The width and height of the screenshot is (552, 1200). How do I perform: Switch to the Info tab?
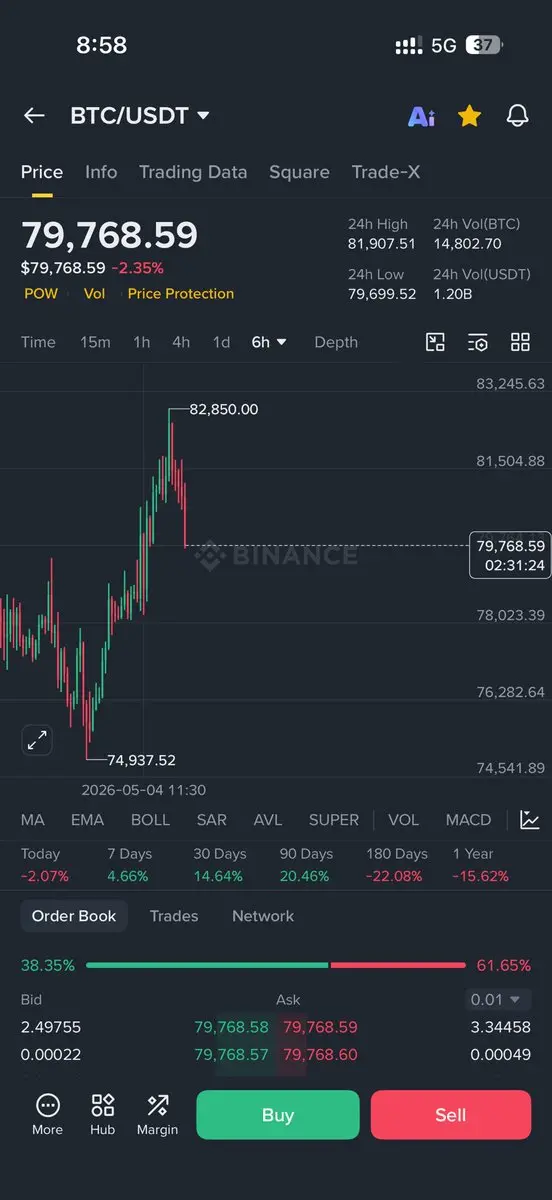point(101,172)
